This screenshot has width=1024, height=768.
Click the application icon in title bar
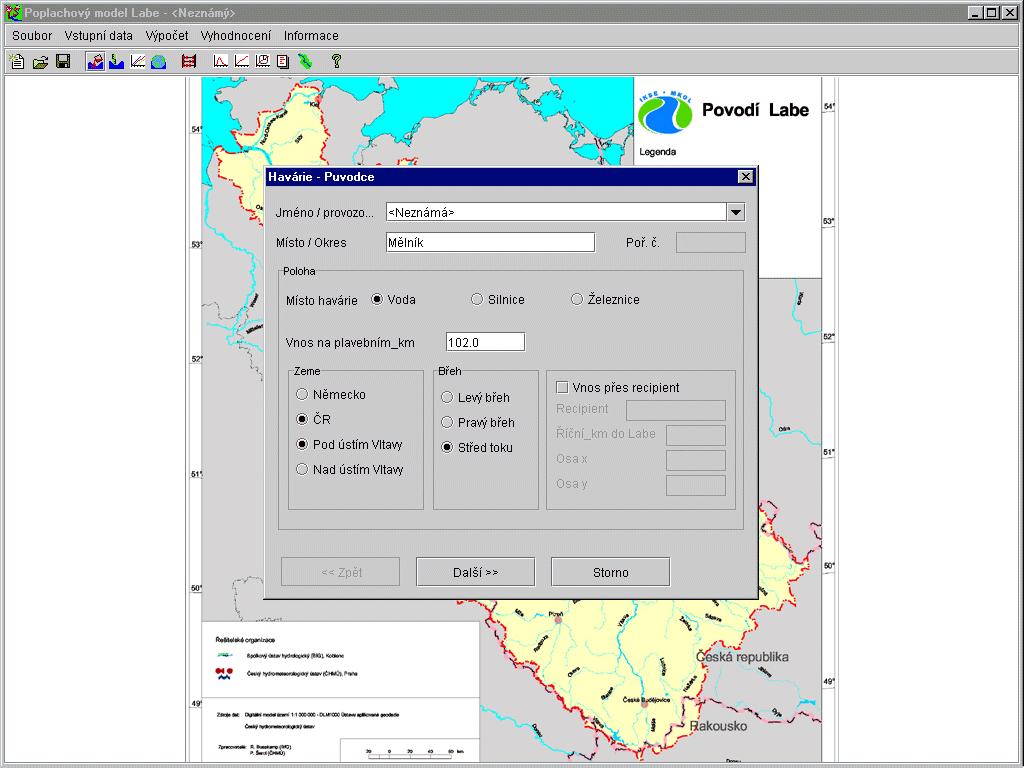tap(12, 12)
